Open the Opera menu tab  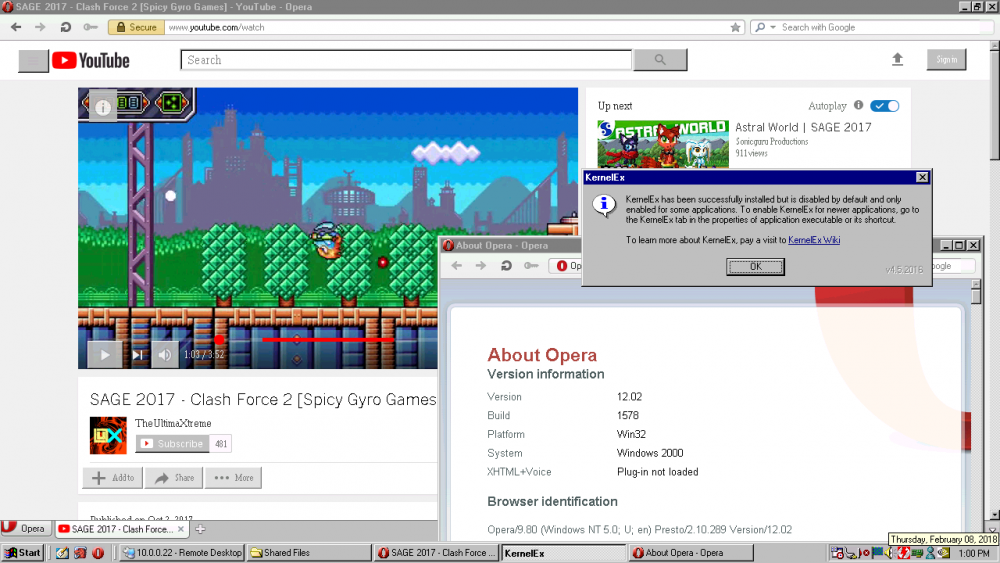[24, 529]
